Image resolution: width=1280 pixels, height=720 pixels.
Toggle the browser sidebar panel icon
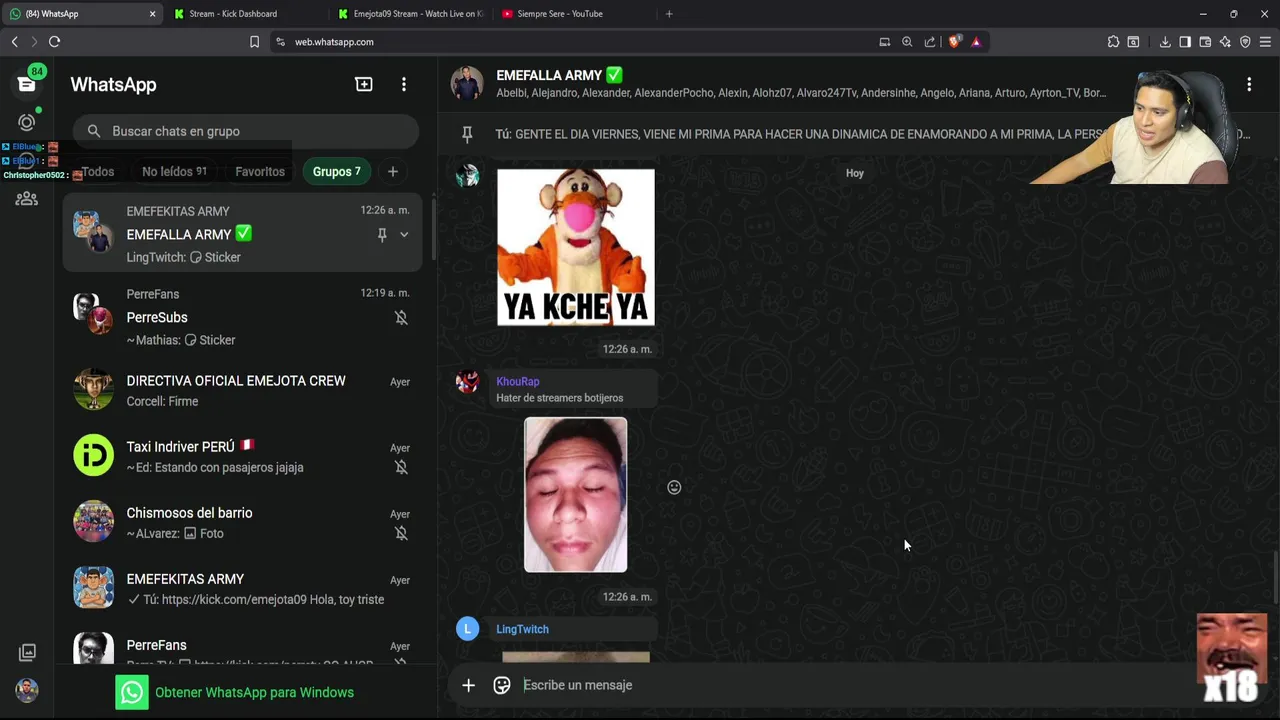point(1185,42)
